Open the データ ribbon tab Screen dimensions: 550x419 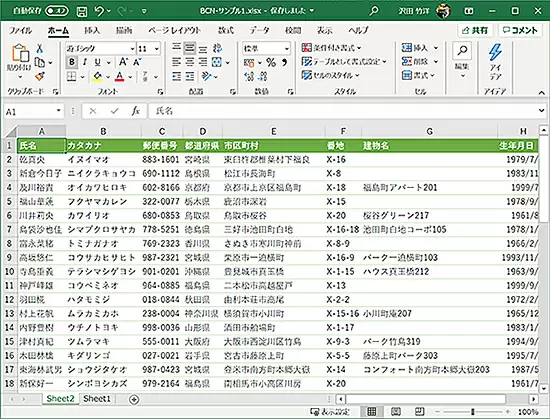pos(259,31)
